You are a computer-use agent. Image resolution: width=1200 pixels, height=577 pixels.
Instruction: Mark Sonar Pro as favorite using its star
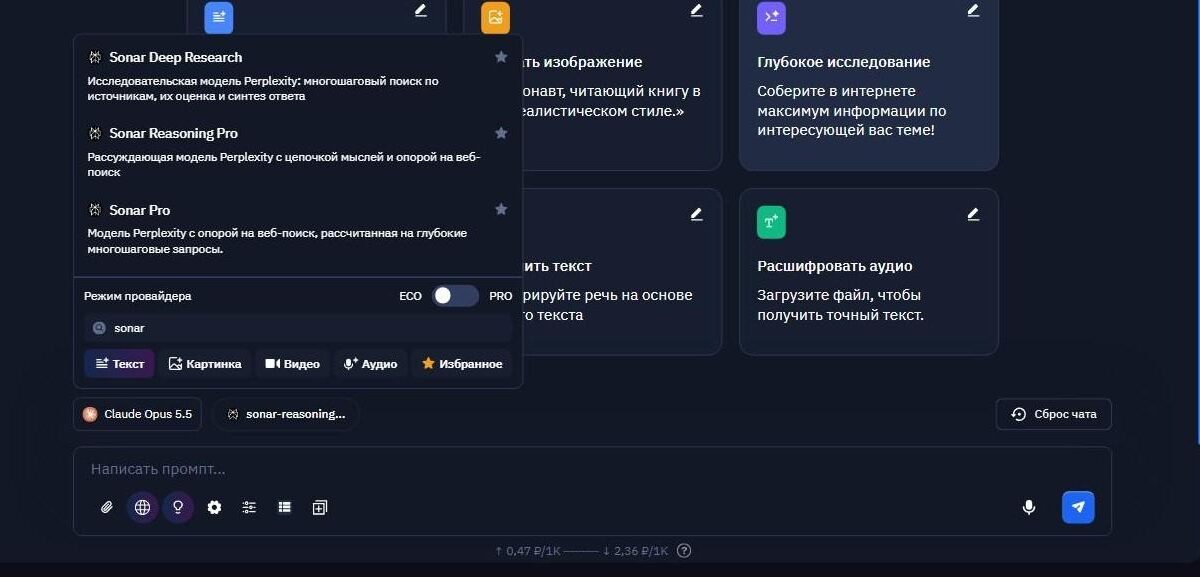(501, 209)
